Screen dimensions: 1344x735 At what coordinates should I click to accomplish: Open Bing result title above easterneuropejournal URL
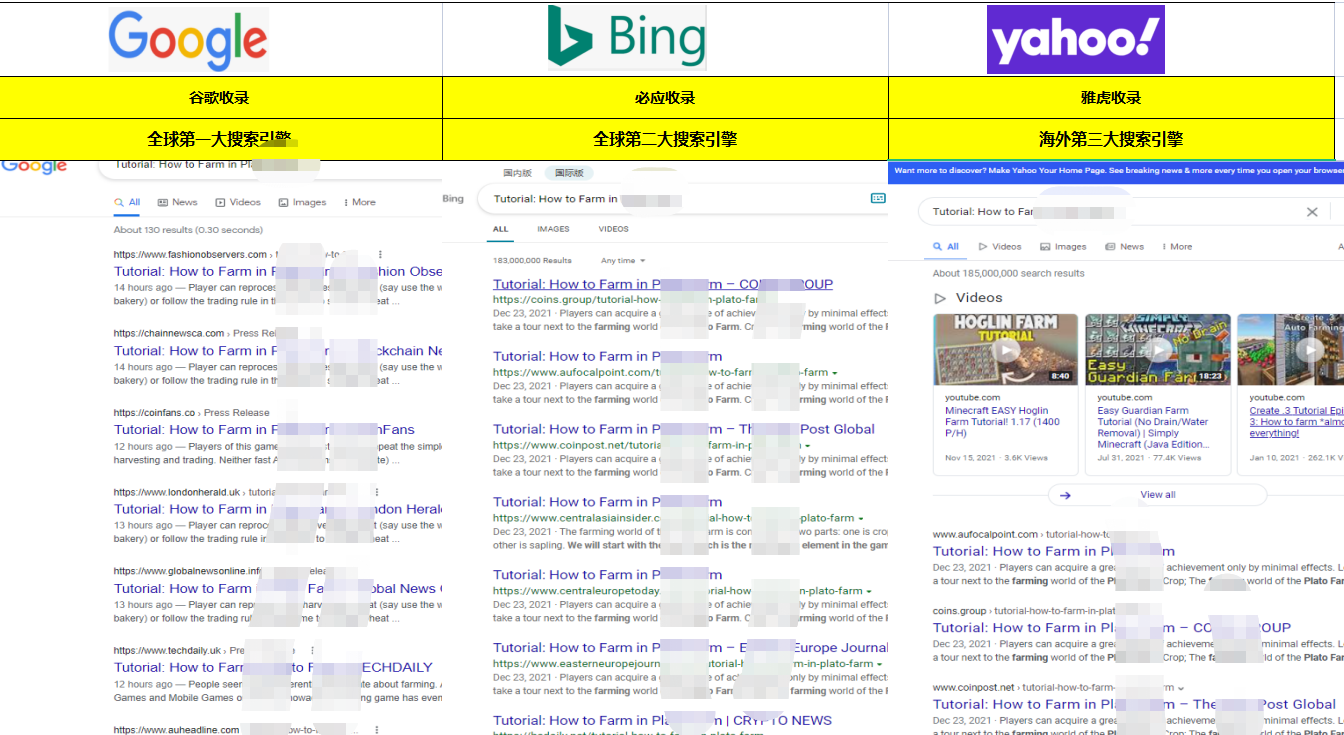click(x=690, y=648)
